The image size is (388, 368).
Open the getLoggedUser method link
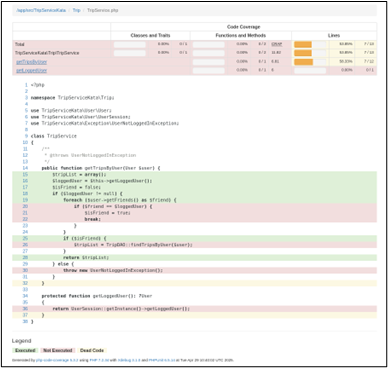pyautogui.click(x=32, y=71)
